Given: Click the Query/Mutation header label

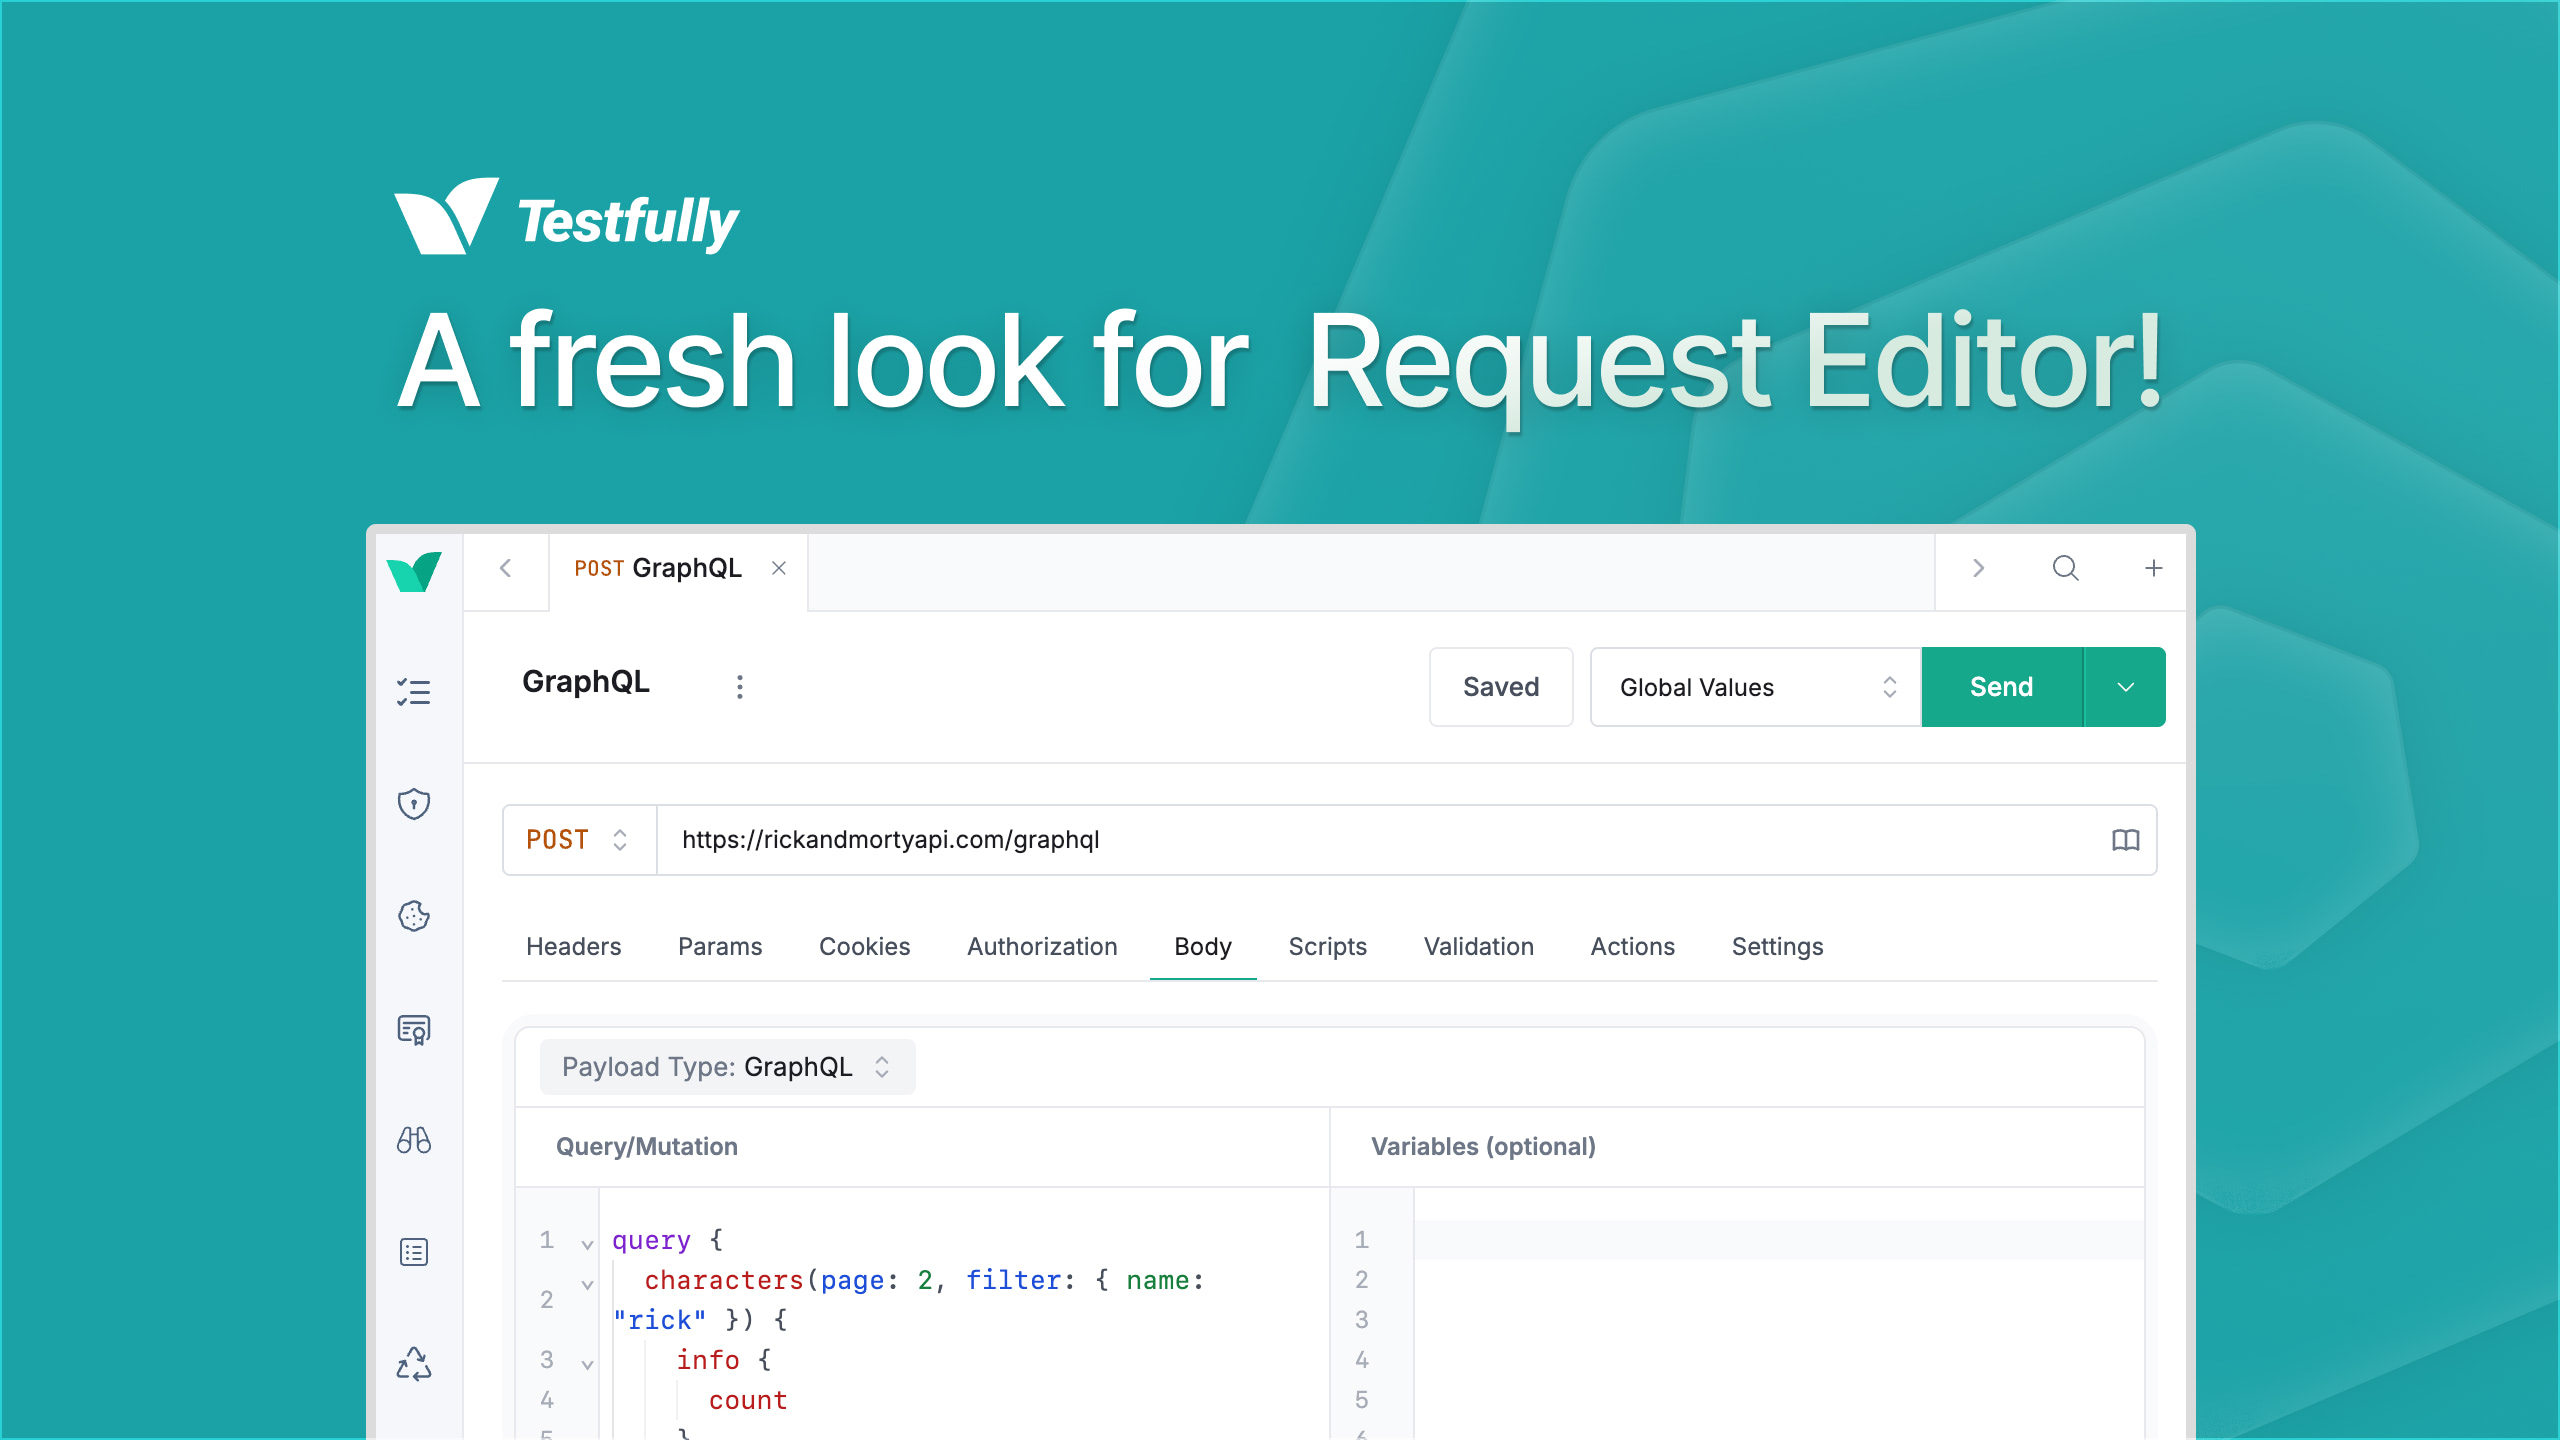Looking at the screenshot, I should pyautogui.click(x=647, y=1147).
